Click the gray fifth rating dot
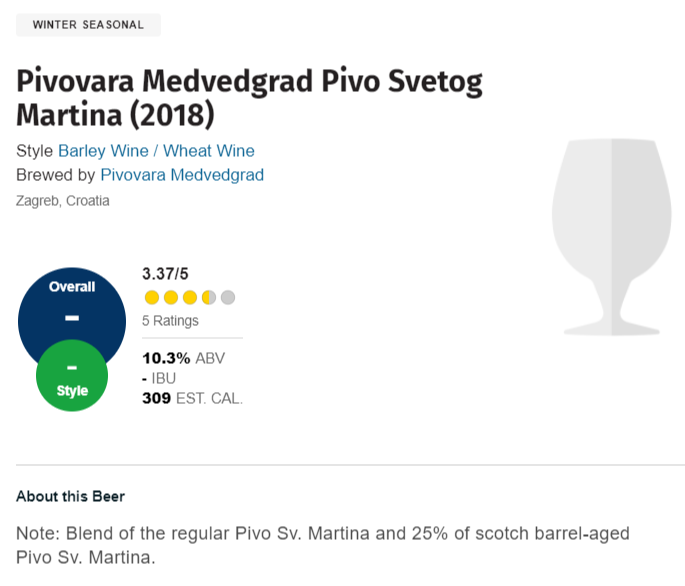Image resolution: width=685 pixels, height=586 pixels. tap(228, 298)
